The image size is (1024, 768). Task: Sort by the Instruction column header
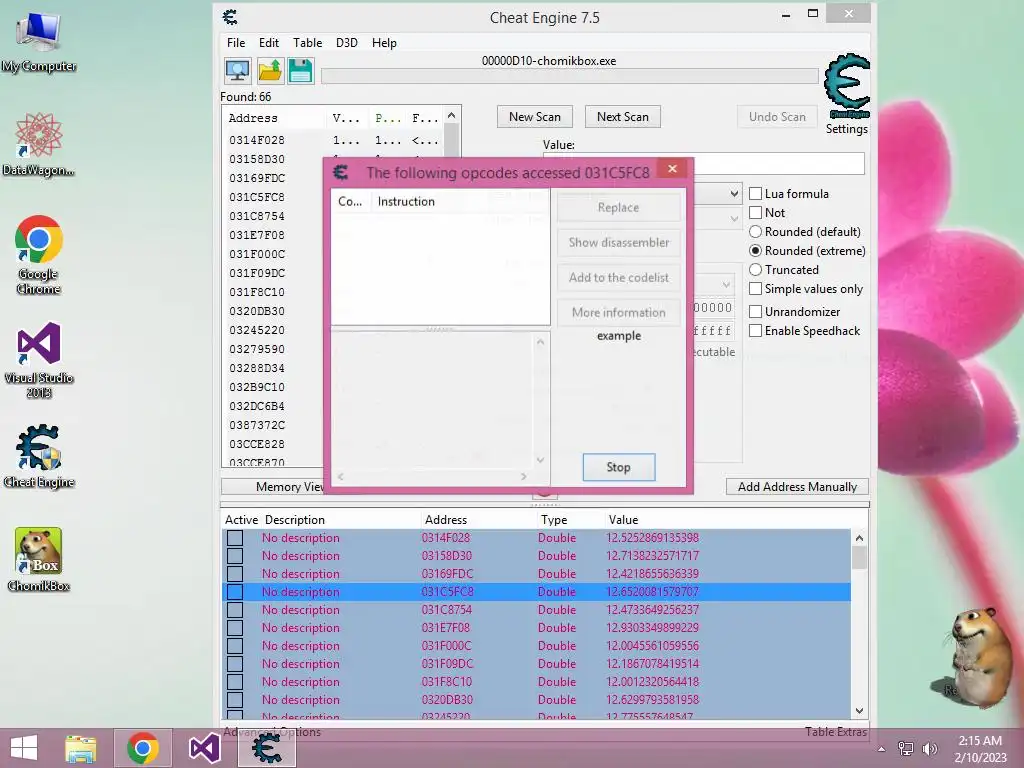pos(406,201)
